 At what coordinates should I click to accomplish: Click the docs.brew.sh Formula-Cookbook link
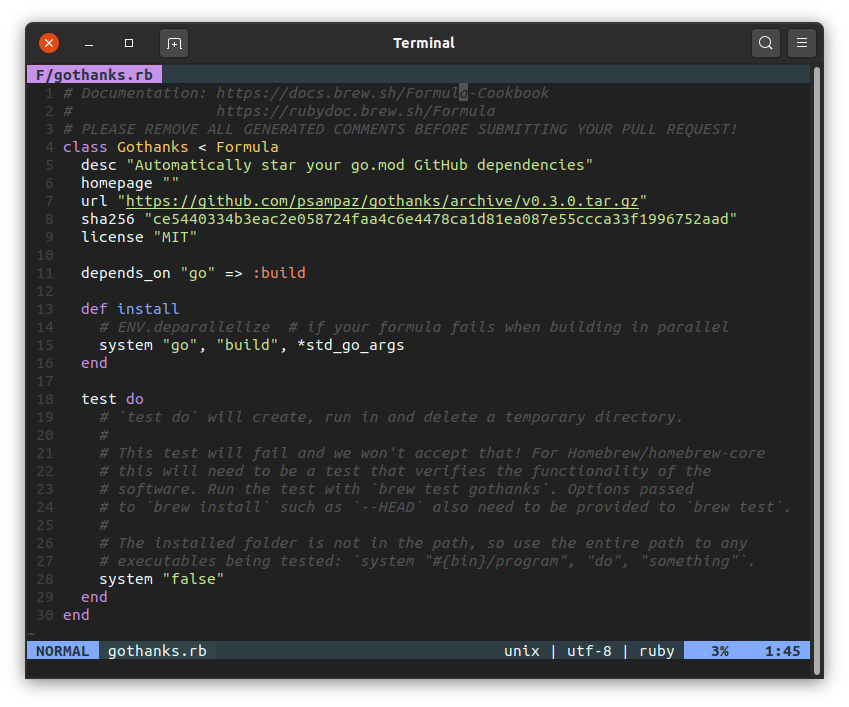click(x=382, y=93)
